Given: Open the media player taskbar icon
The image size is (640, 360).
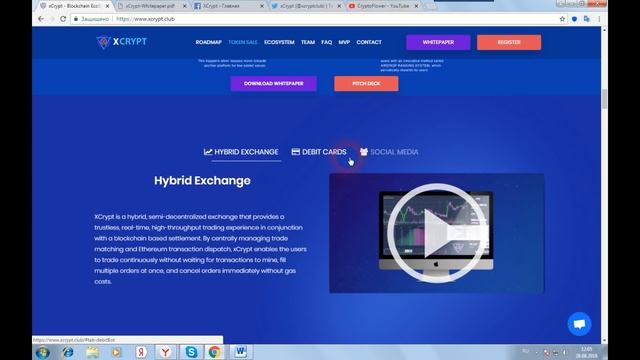Looking at the screenshot, I should point(116,352).
